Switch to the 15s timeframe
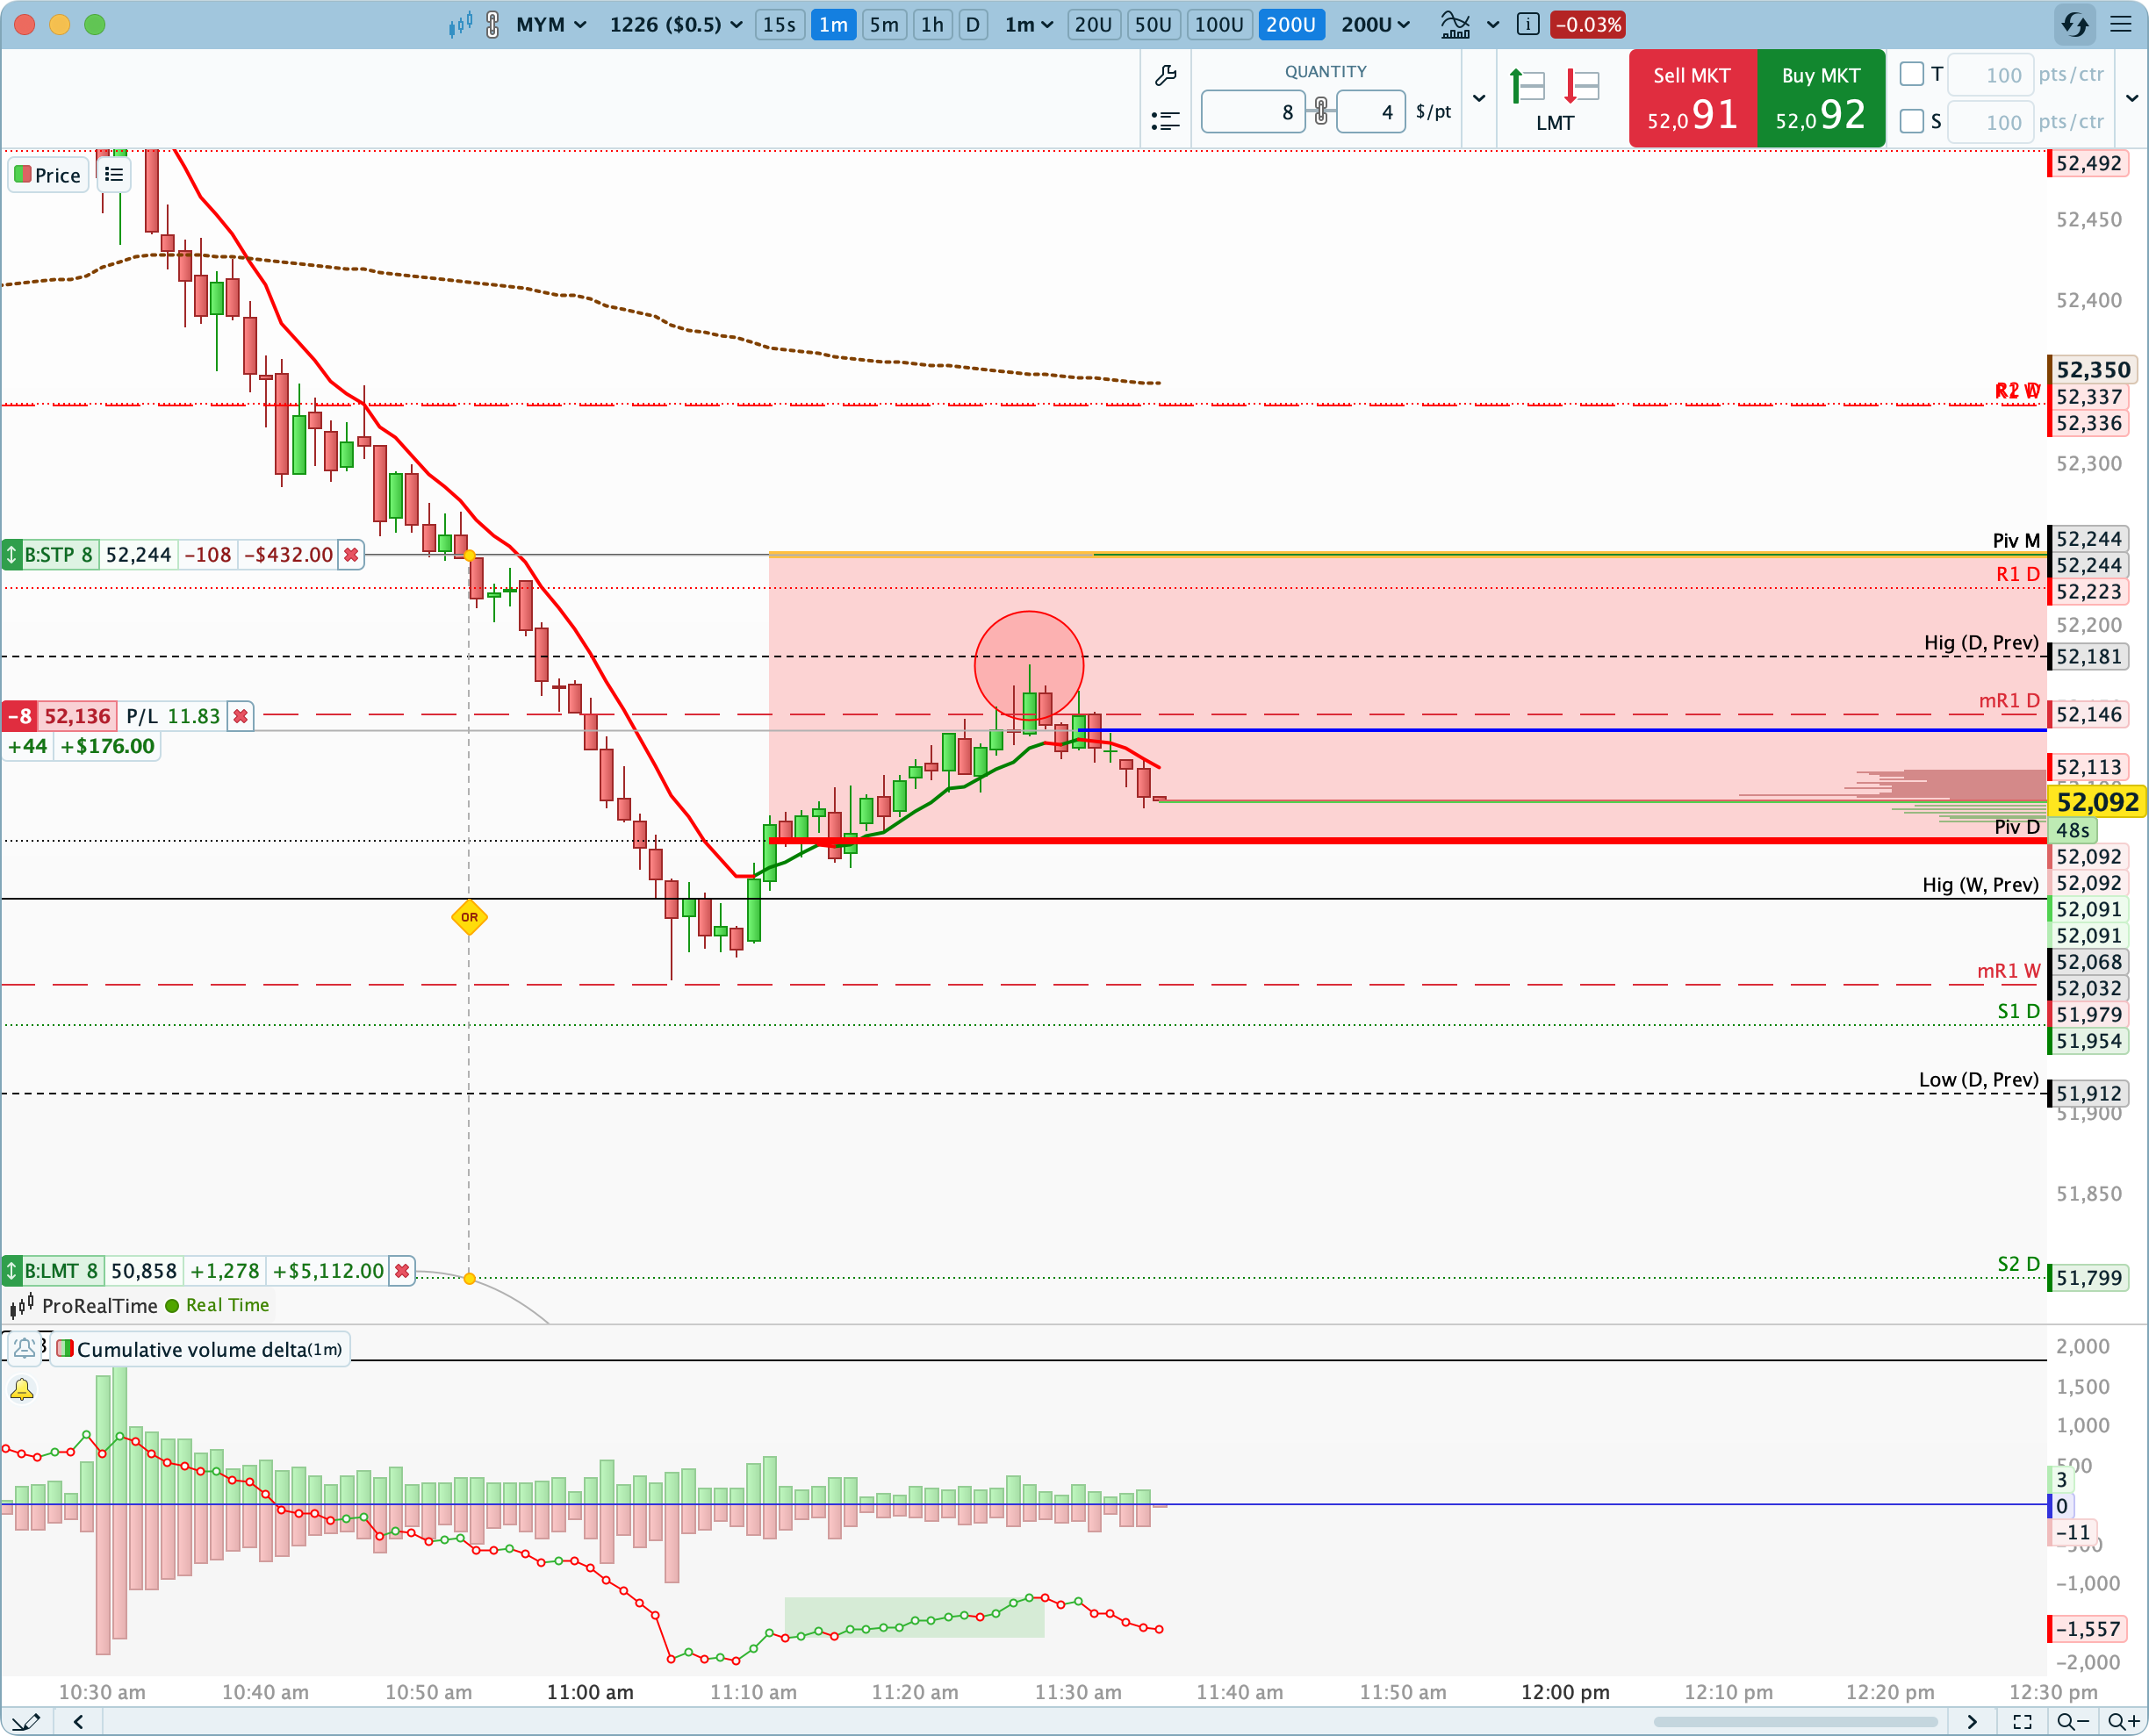 tap(779, 25)
